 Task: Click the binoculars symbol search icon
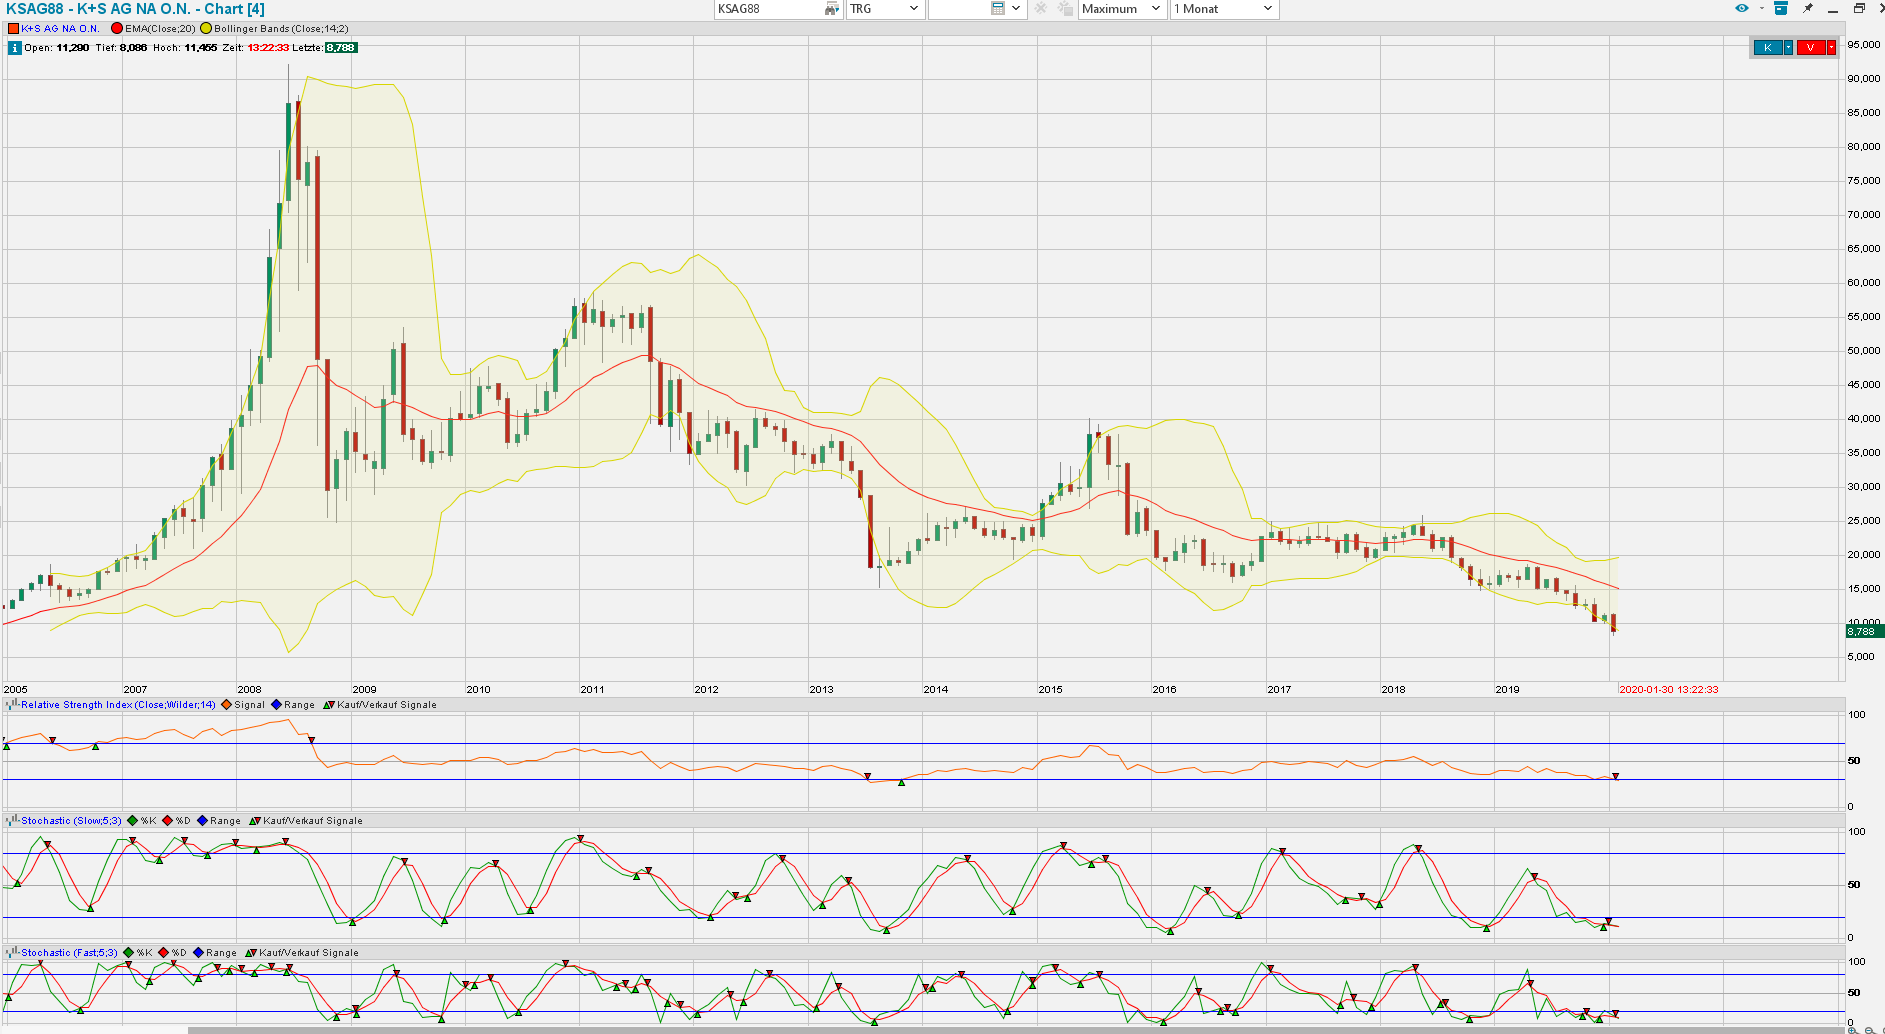tap(831, 9)
